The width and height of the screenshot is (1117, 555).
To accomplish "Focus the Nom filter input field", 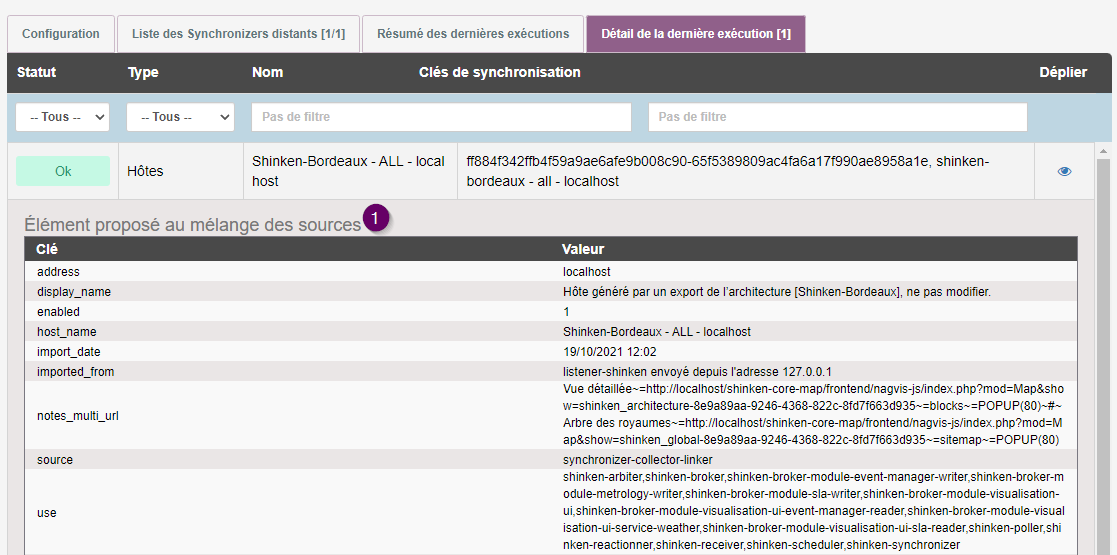I will point(441,117).
